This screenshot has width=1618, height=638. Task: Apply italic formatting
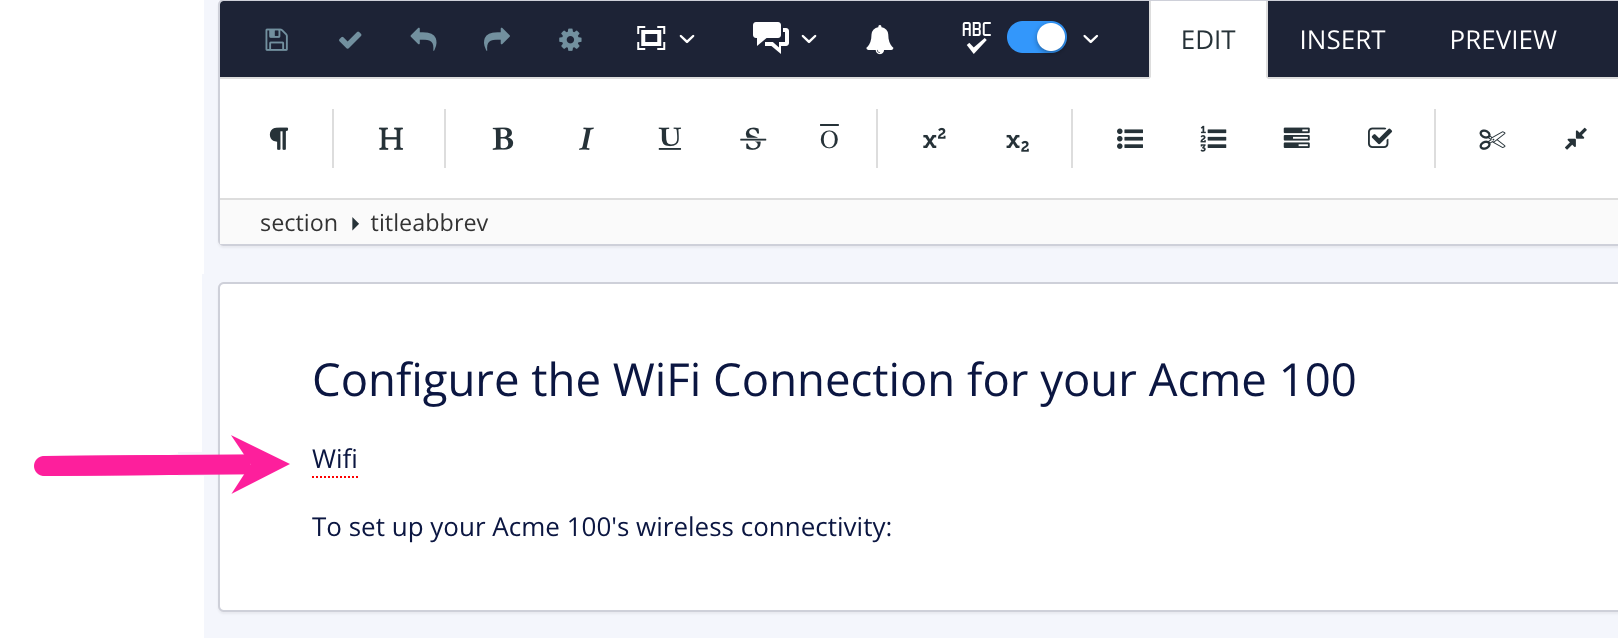click(x=585, y=139)
